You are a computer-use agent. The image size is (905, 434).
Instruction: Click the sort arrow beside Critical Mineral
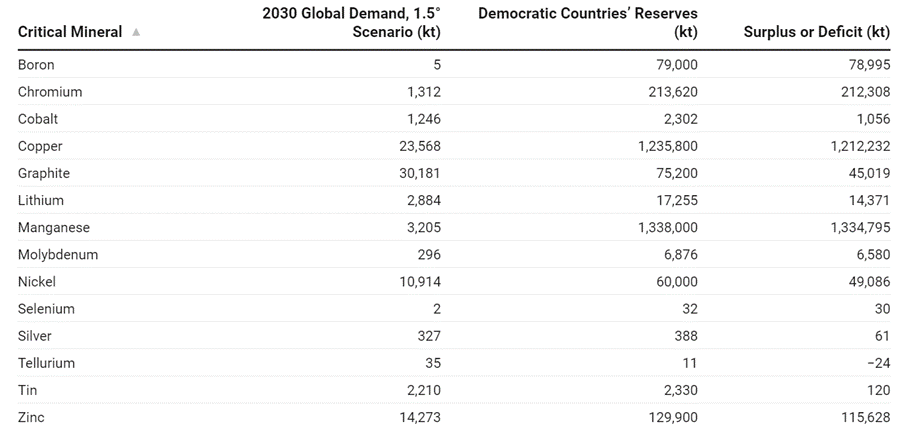[x=136, y=32]
